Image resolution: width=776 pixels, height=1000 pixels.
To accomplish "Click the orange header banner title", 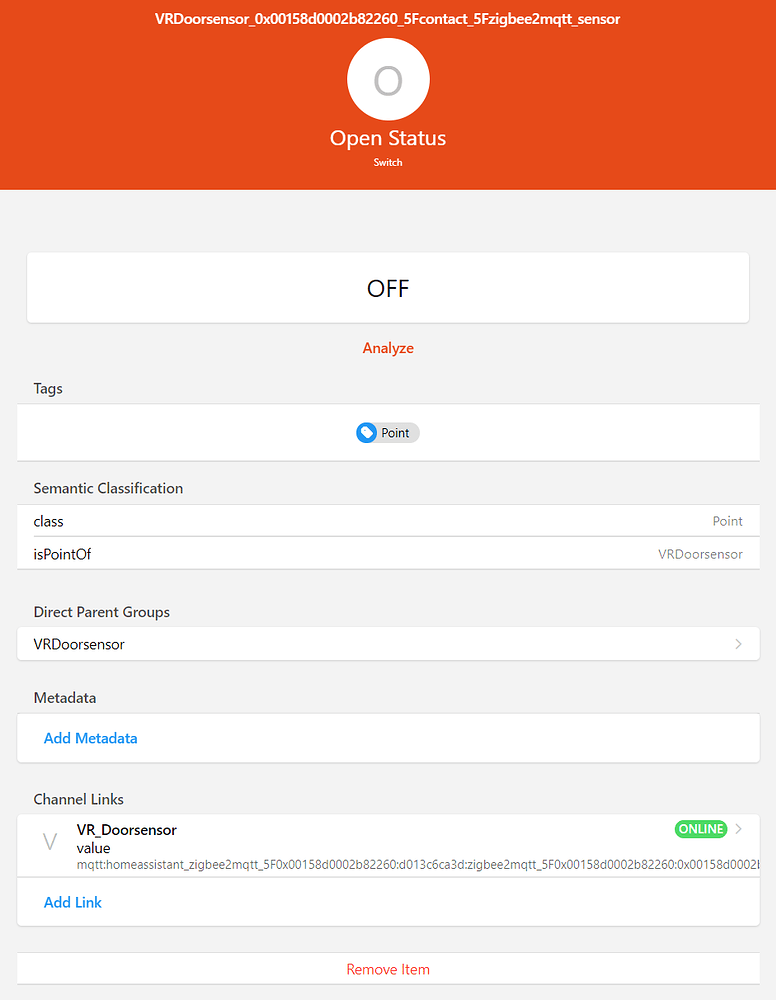I will pos(388,18).
